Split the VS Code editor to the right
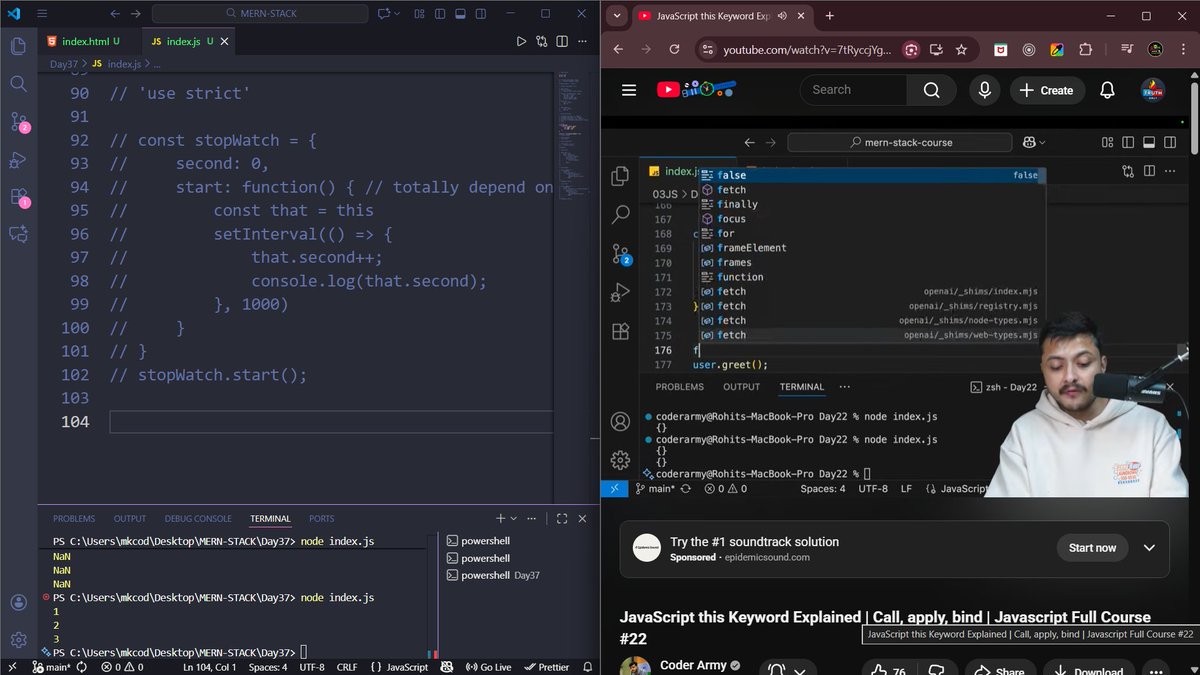 click(x=562, y=41)
